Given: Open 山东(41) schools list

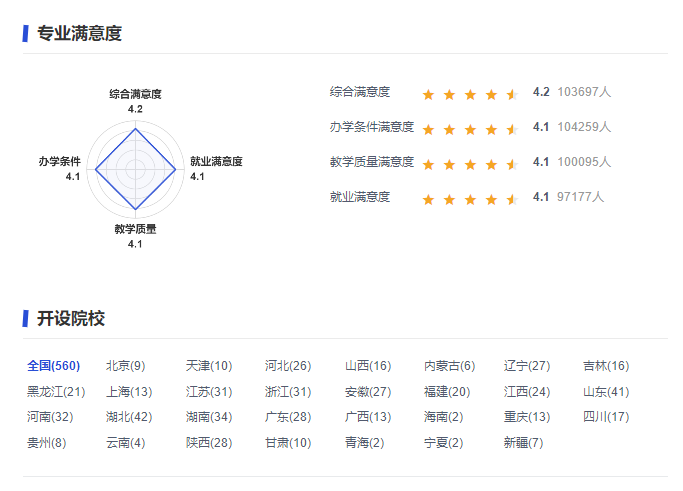Looking at the screenshot, I should [606, 392].
